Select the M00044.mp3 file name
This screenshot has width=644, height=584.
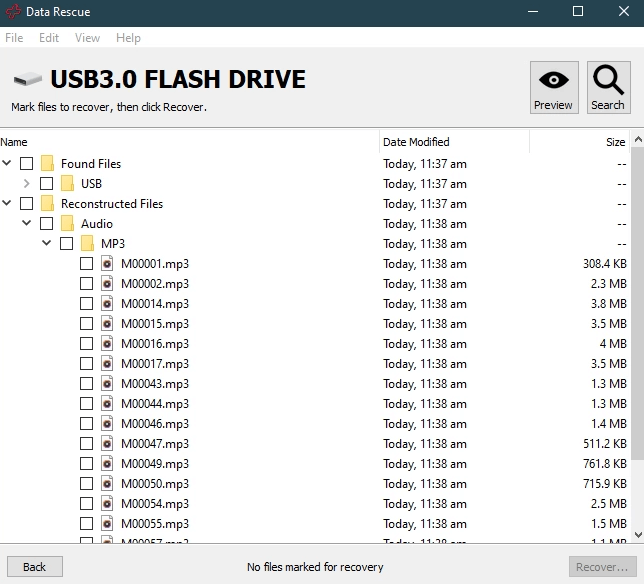pos(155,404)
